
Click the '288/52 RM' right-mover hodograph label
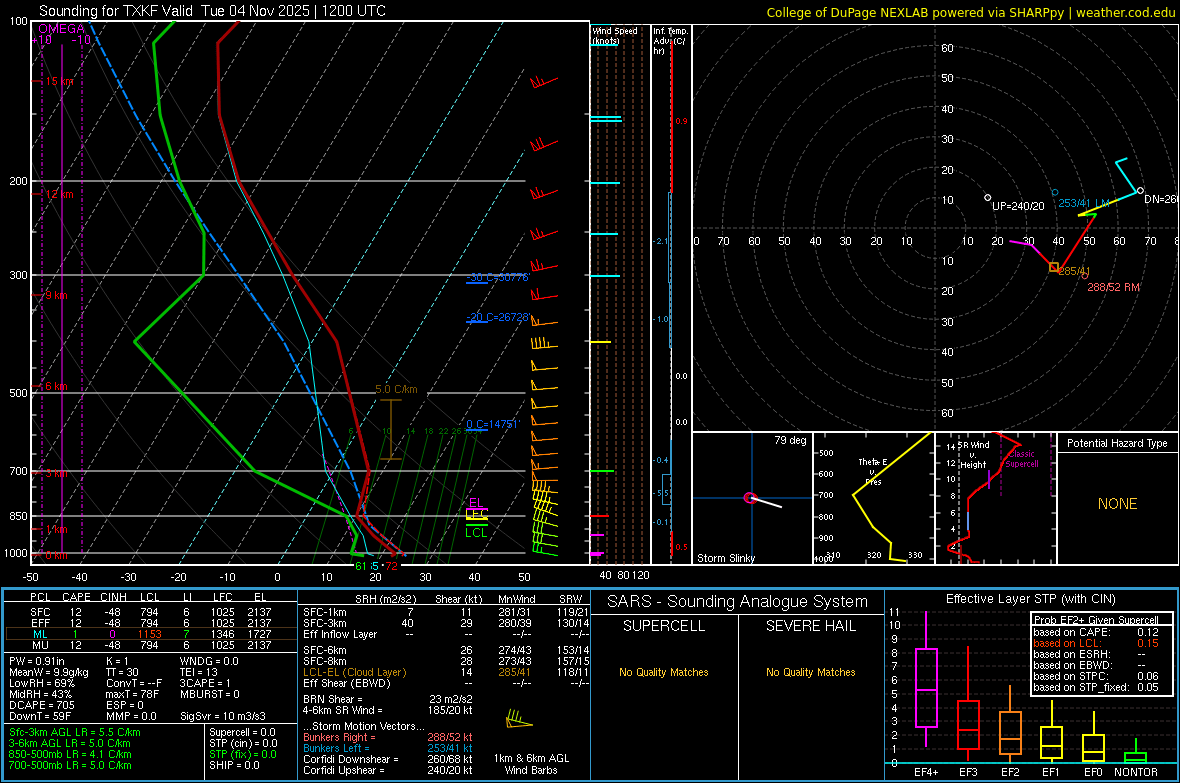(x=1114, y=287)
